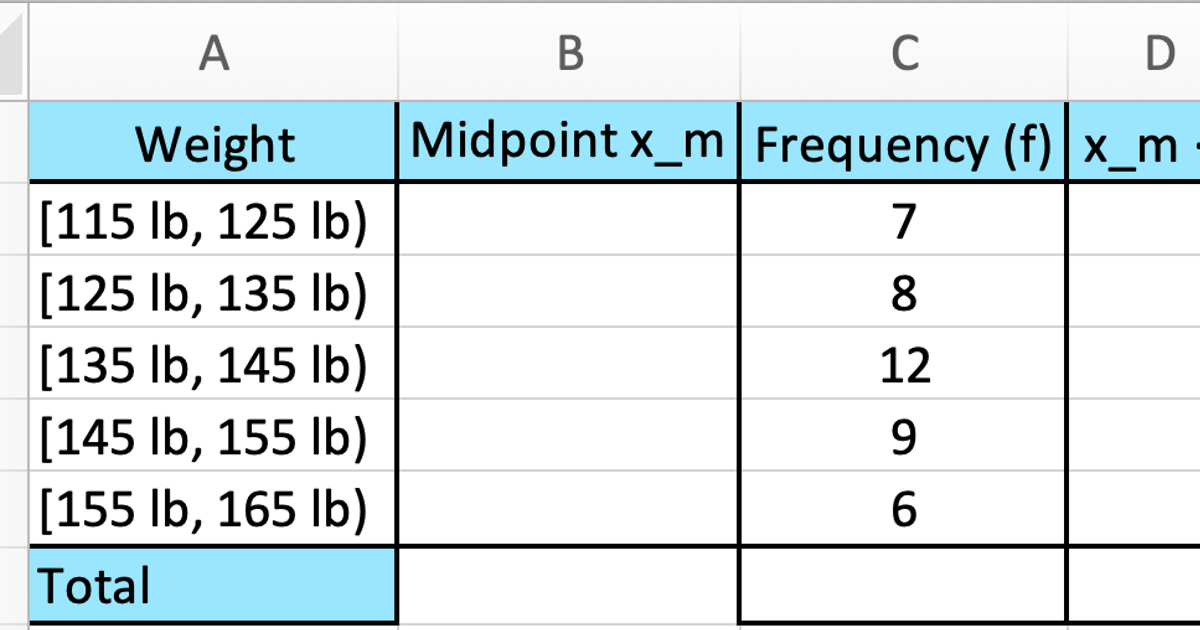Select the Total label cell
The height and width of the screenshot is (630, 1200).
pyautogui.click(x=213, y=585)
